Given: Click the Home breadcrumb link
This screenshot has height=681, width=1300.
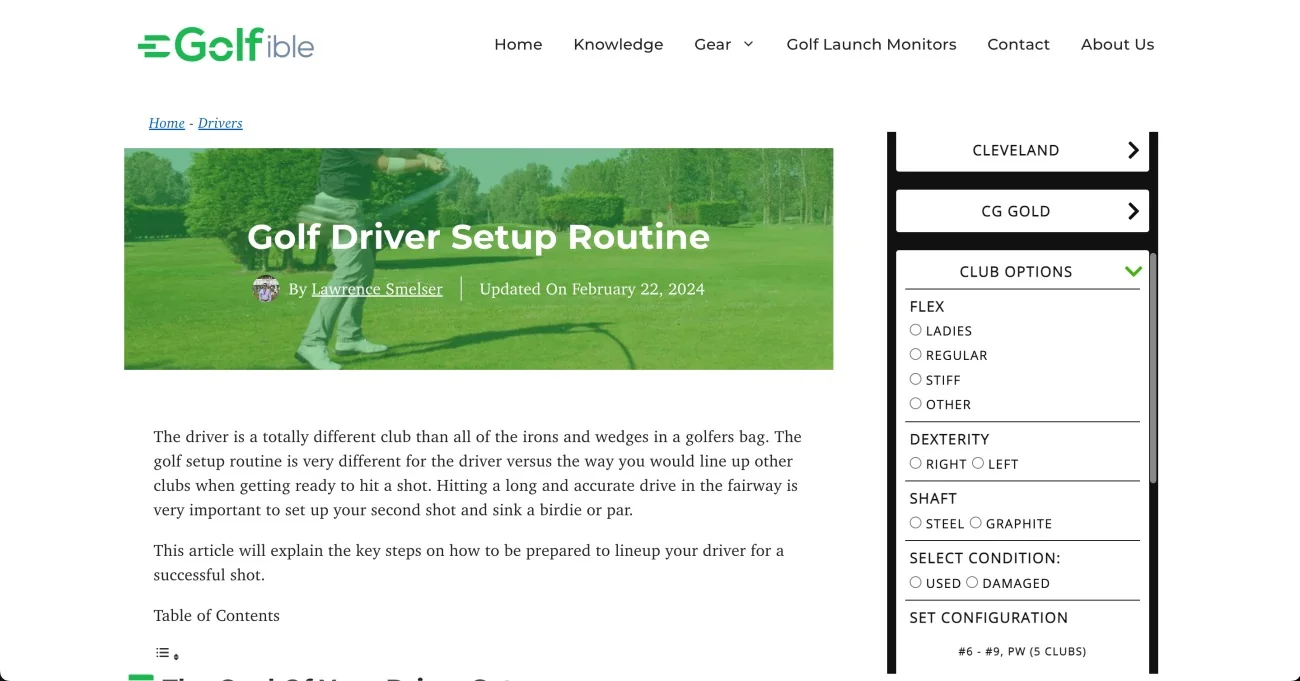Looking at the screenshot, I should (166, 123).
